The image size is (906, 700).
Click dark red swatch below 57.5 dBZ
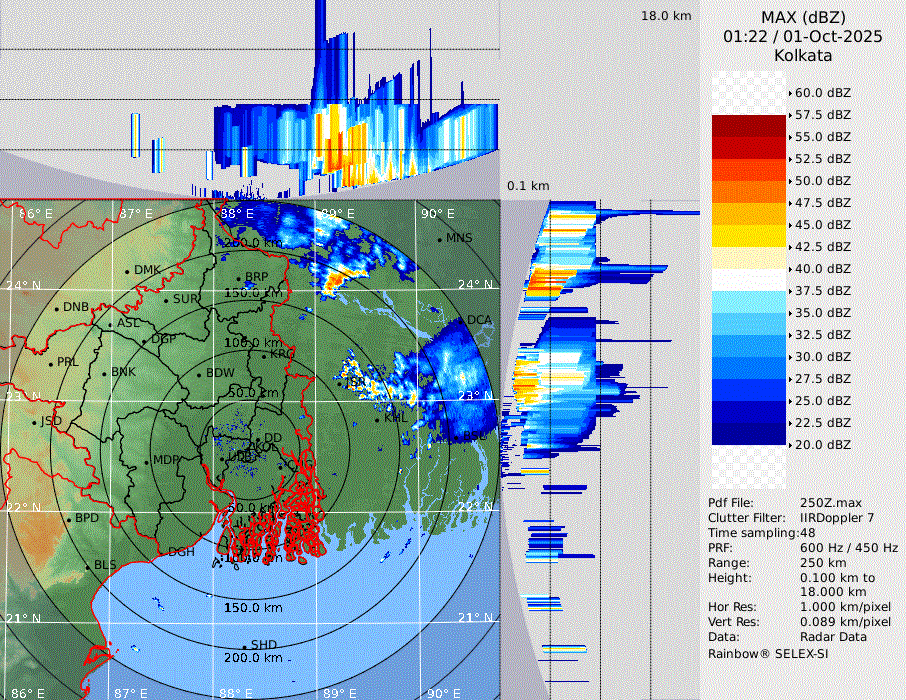[749, 126]
